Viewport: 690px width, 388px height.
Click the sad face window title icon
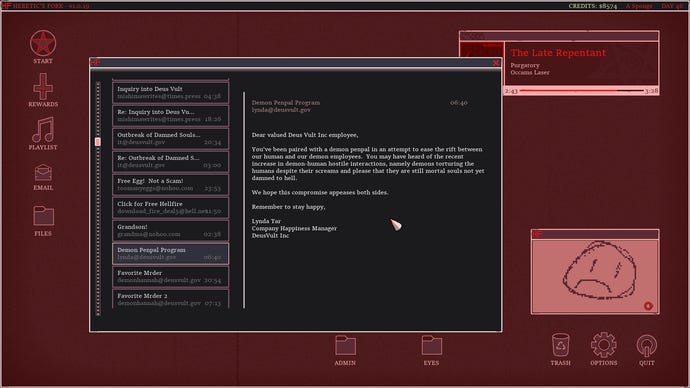pyautogui.click(x=537, y=234)
